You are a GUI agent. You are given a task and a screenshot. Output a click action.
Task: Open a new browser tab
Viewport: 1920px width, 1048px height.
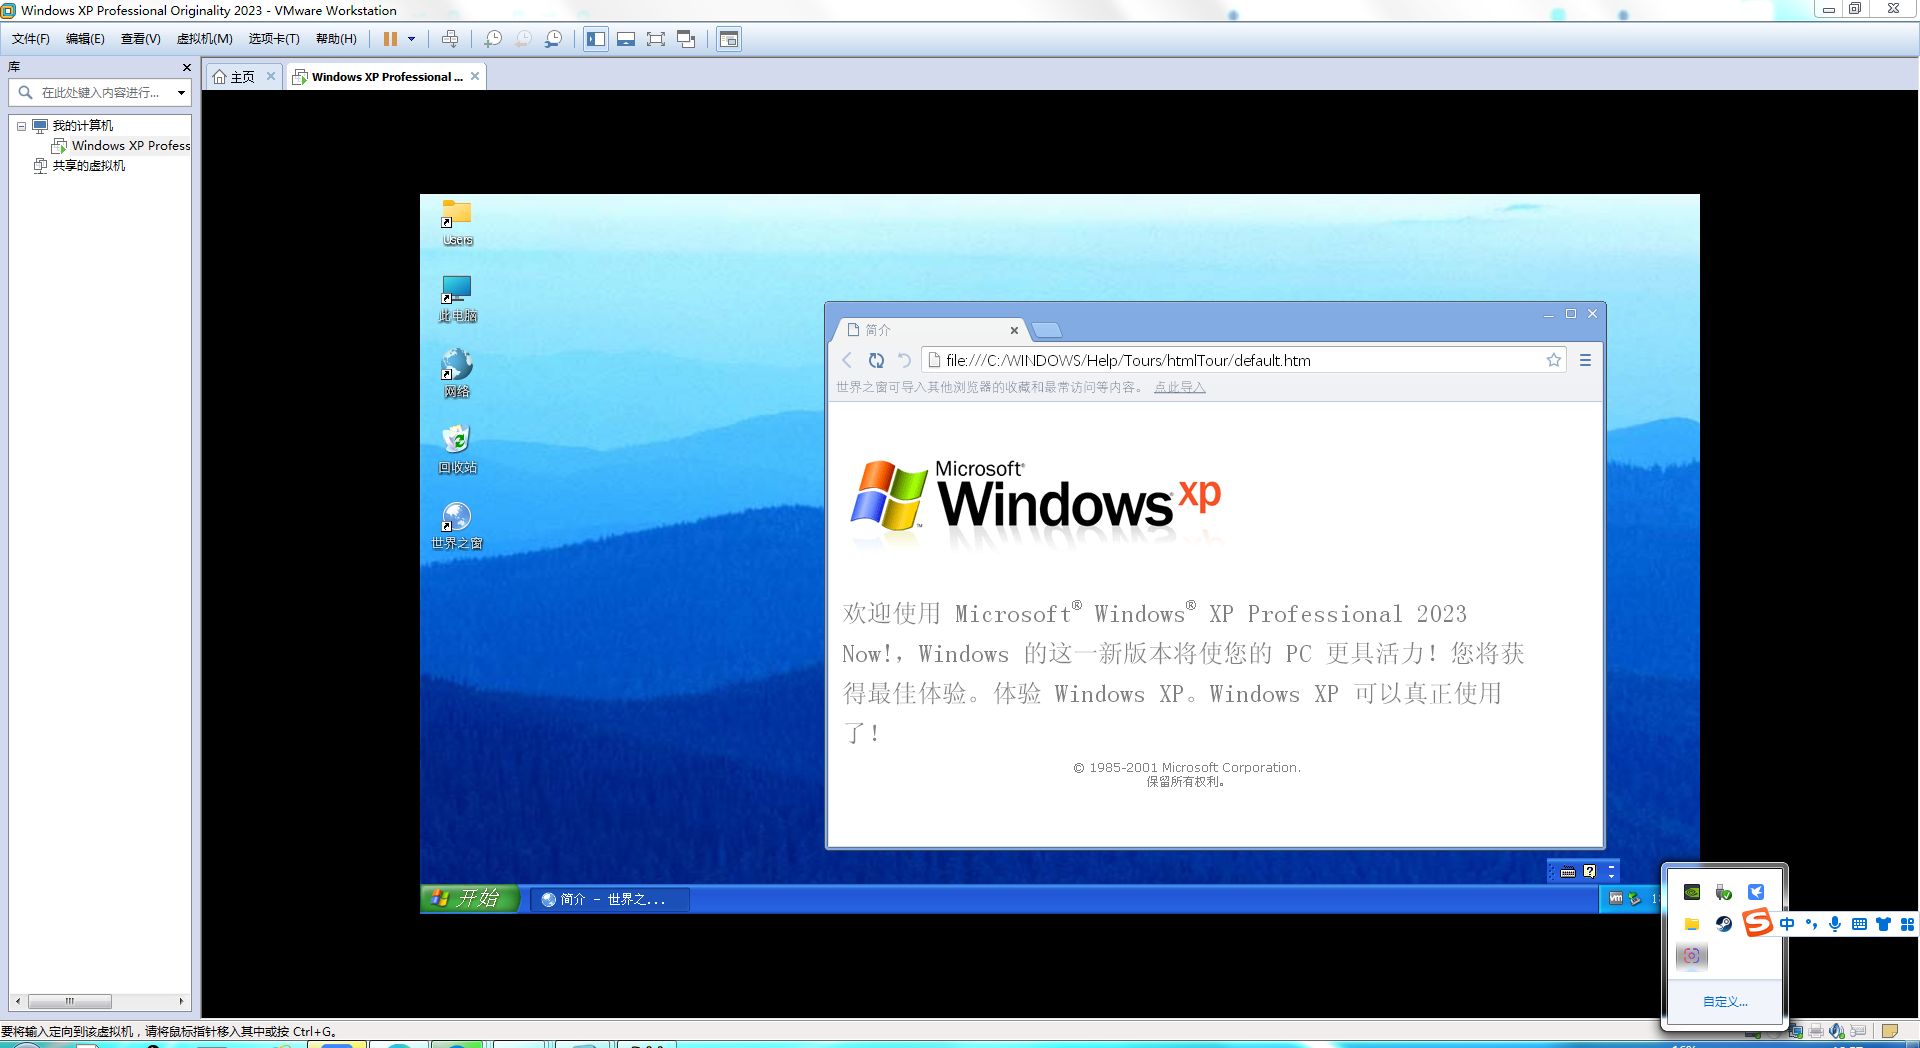click(x=1046, y=330)
